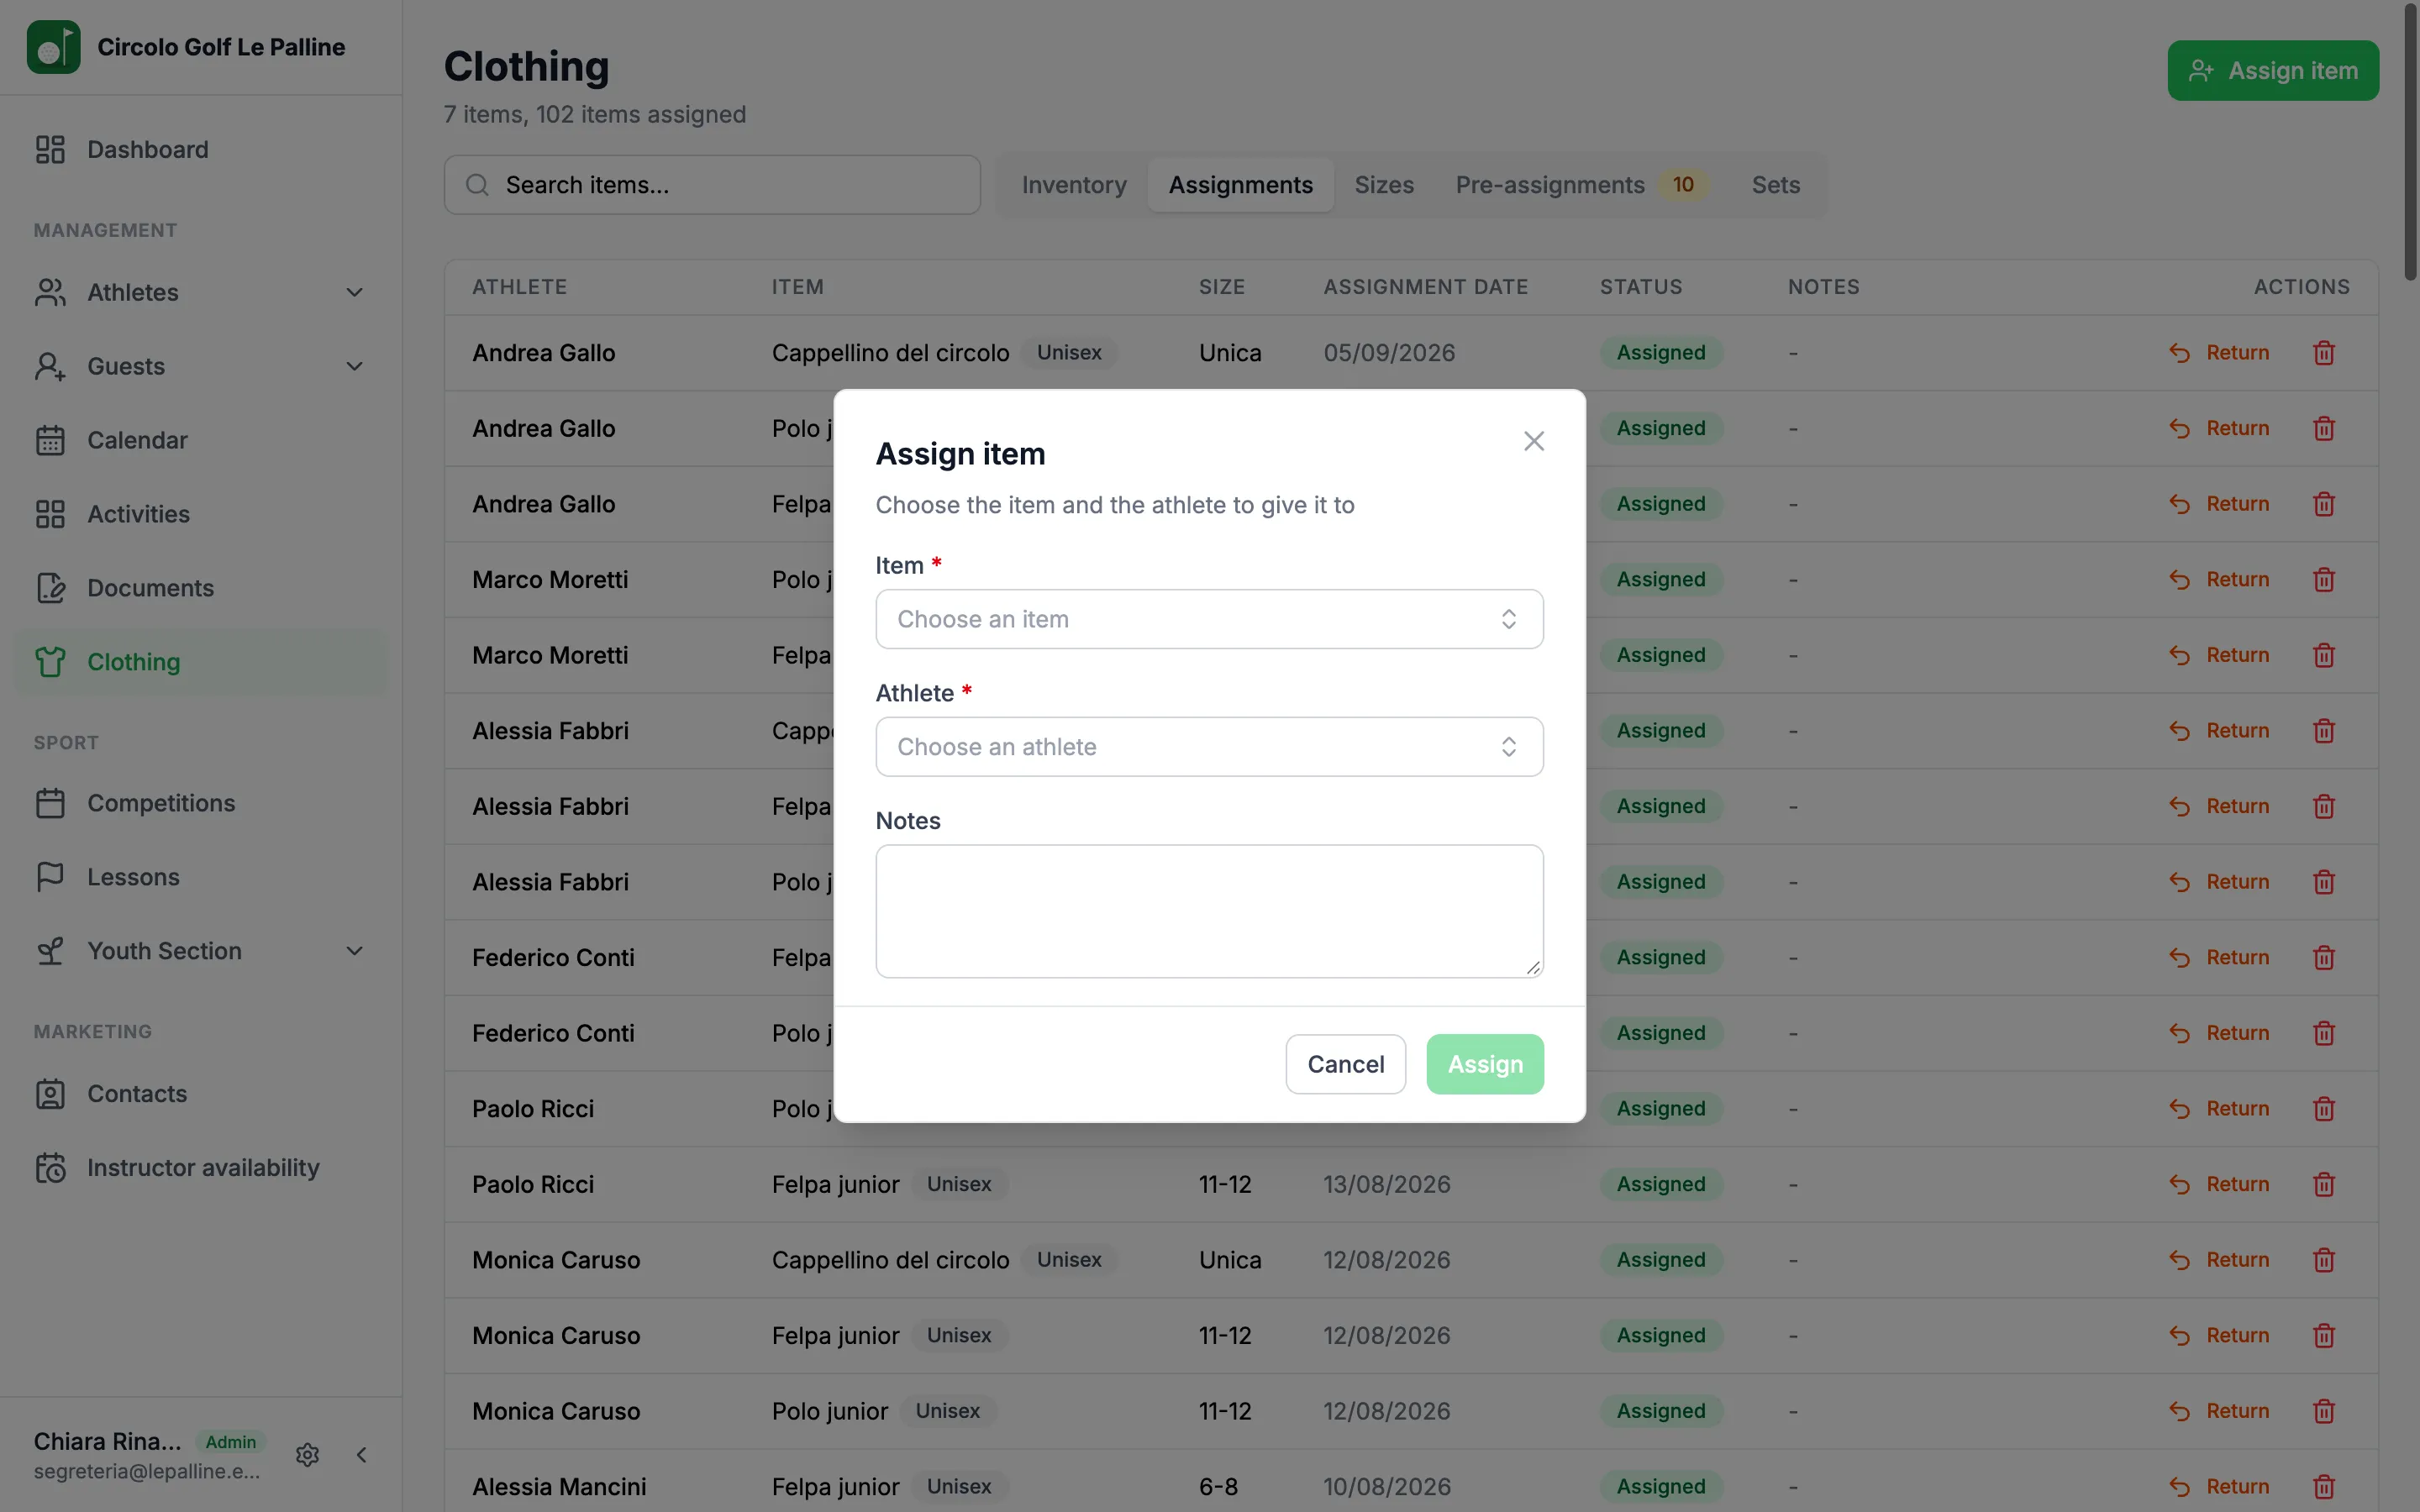Click the green Assign button
Image resolution: width=2420 pixels, height=1512 pixels.
click(x=1485, y=1064)
